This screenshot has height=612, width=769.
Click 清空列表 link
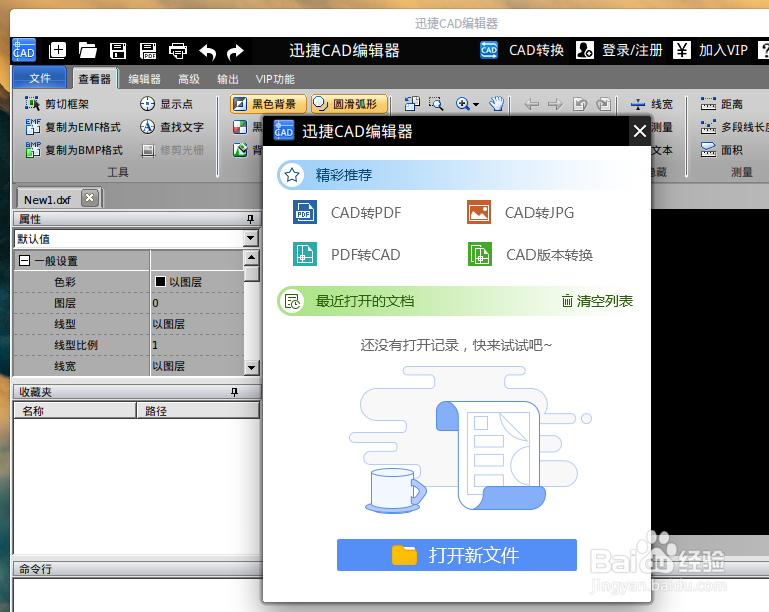click(x=597, y=301)
